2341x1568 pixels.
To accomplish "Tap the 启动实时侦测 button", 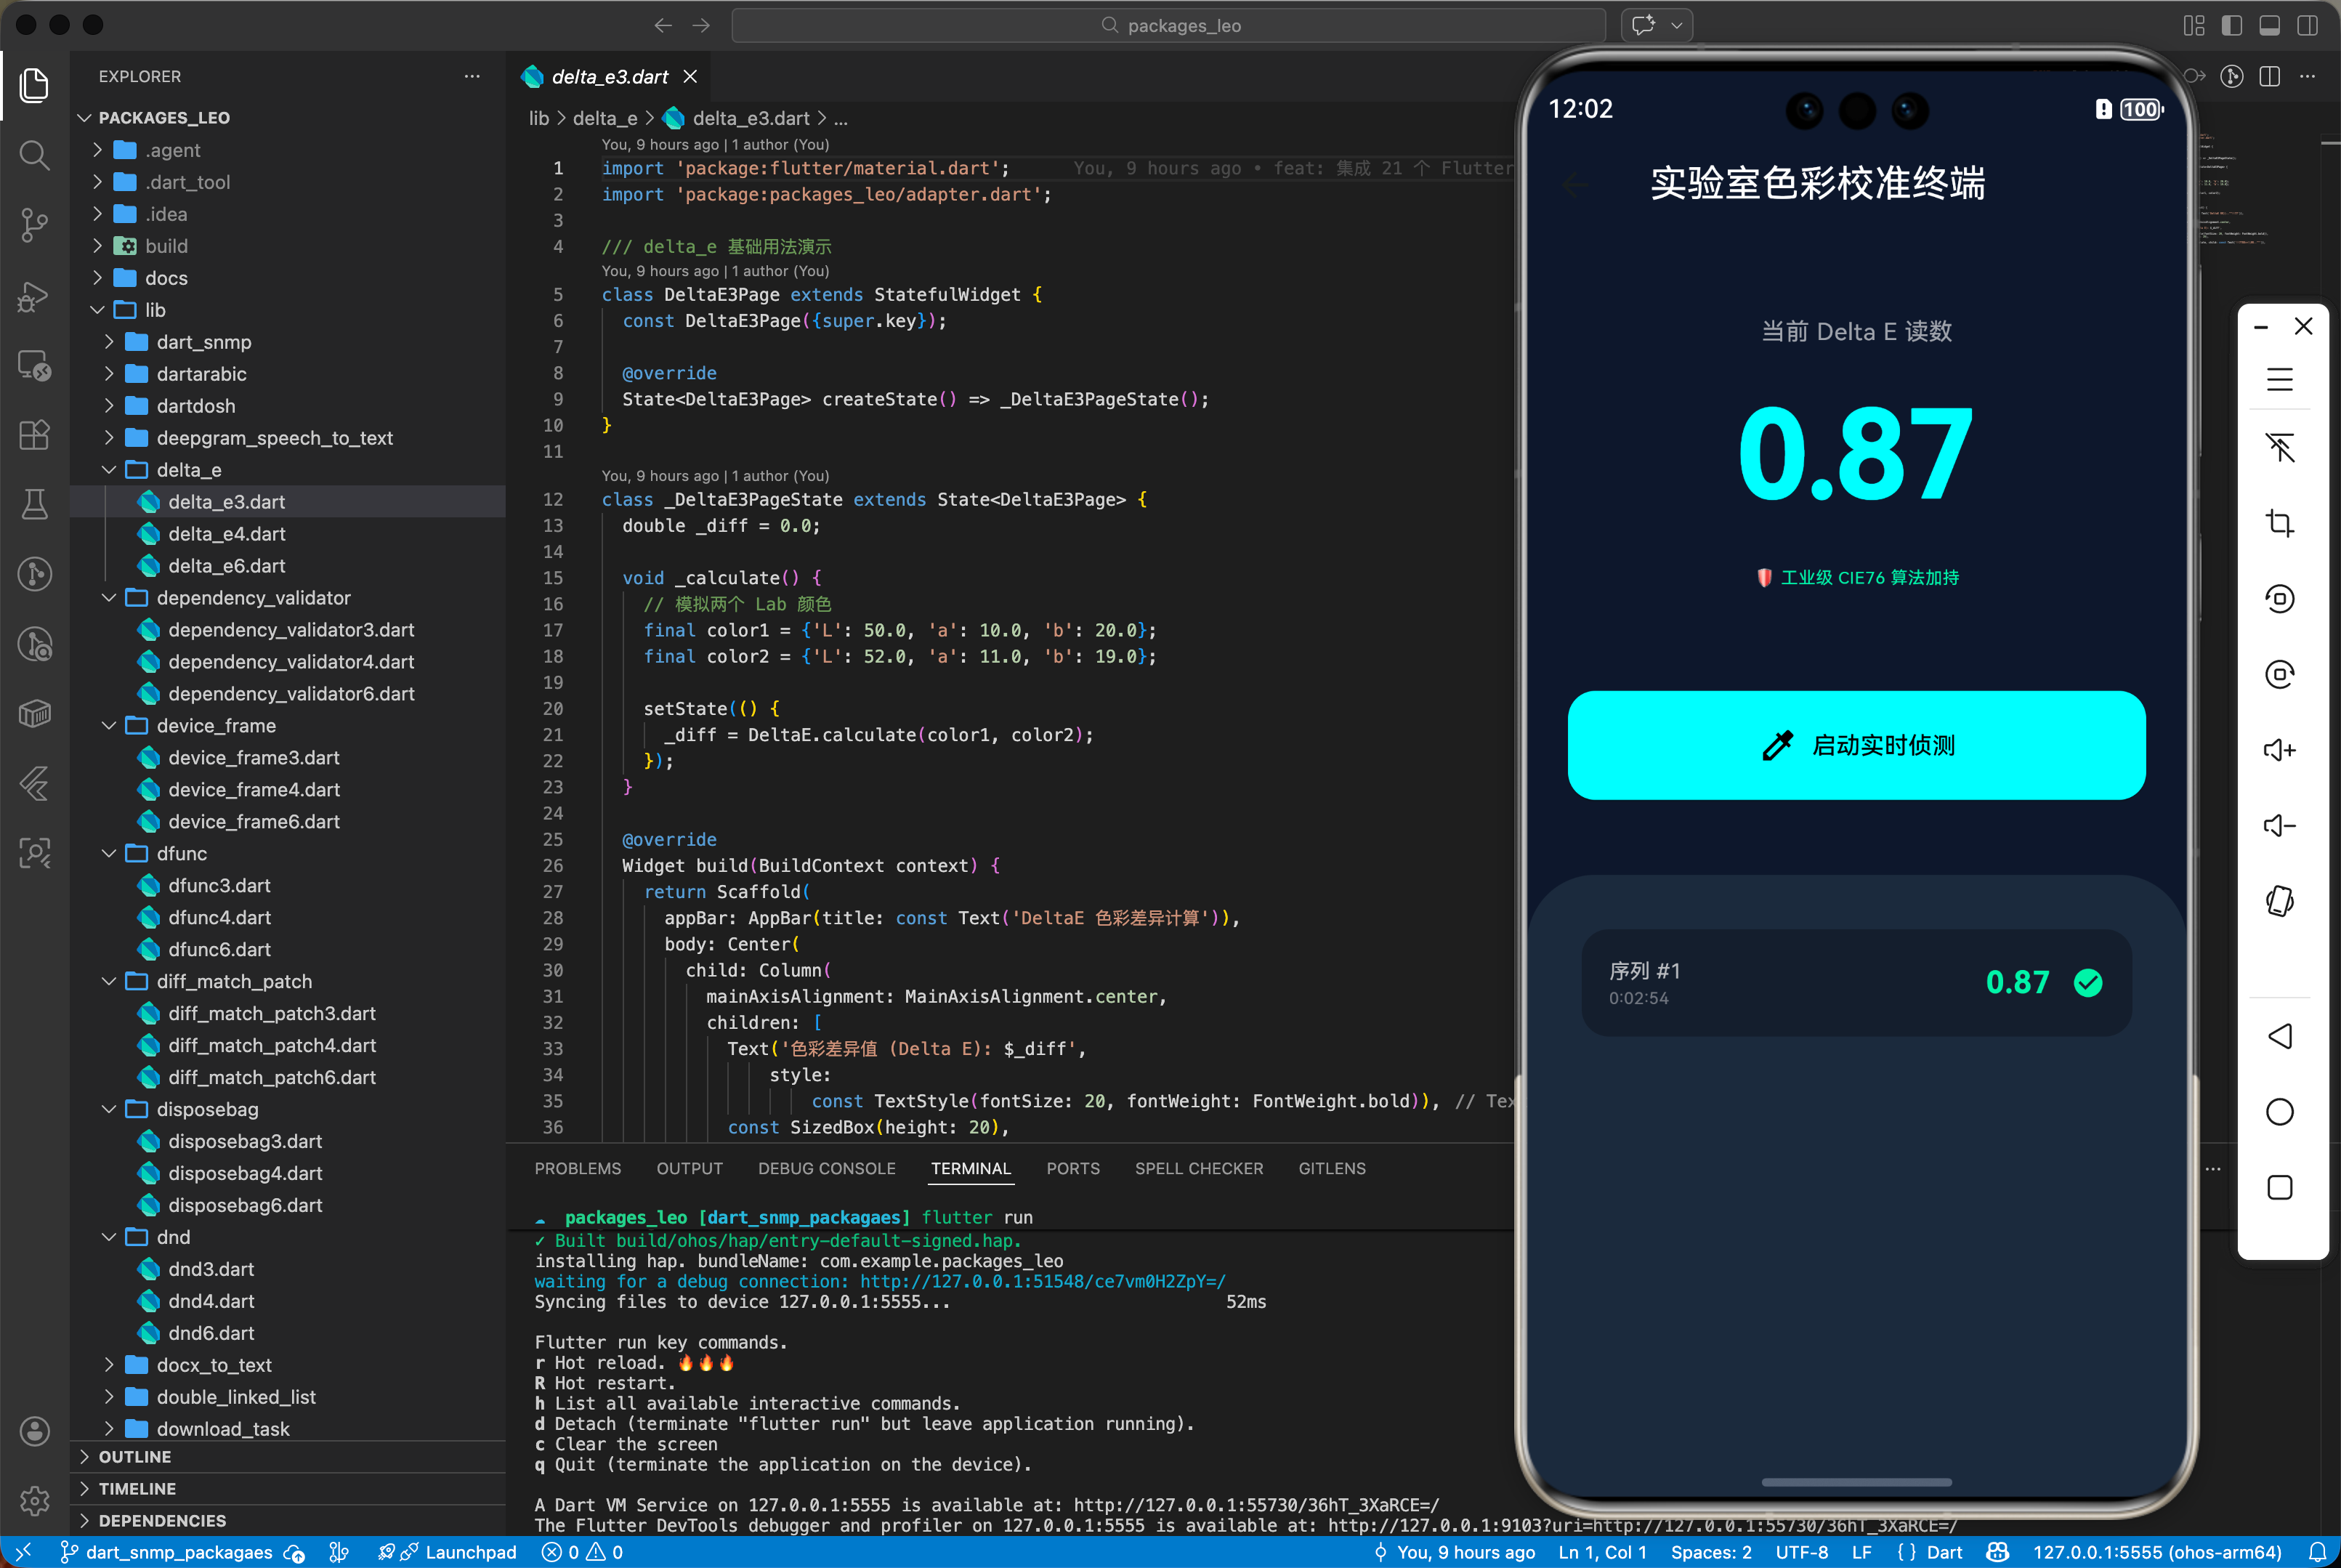I will 1856,745.
